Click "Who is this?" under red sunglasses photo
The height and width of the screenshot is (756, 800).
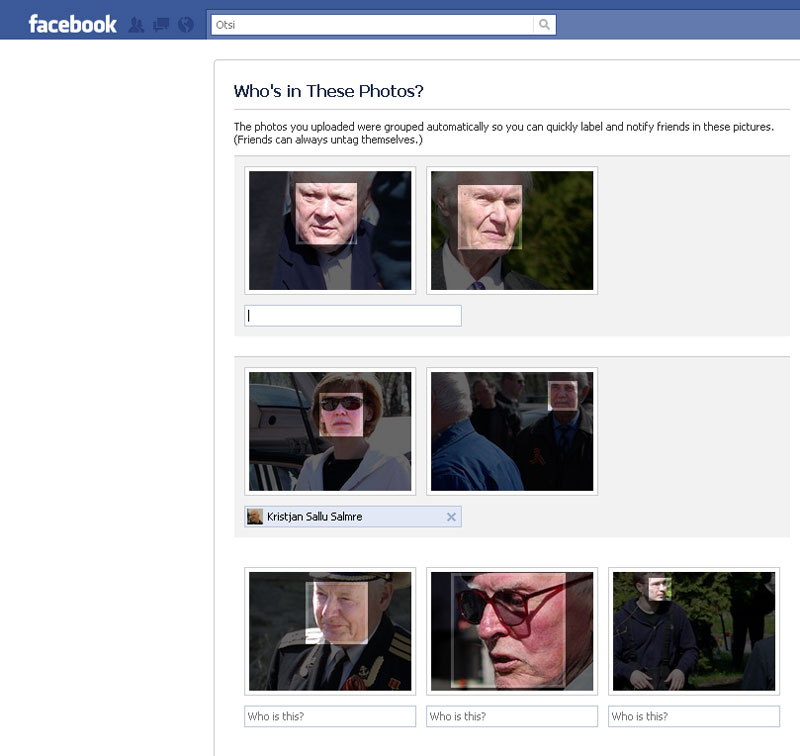pyautogui.click(x=512, y=716)
